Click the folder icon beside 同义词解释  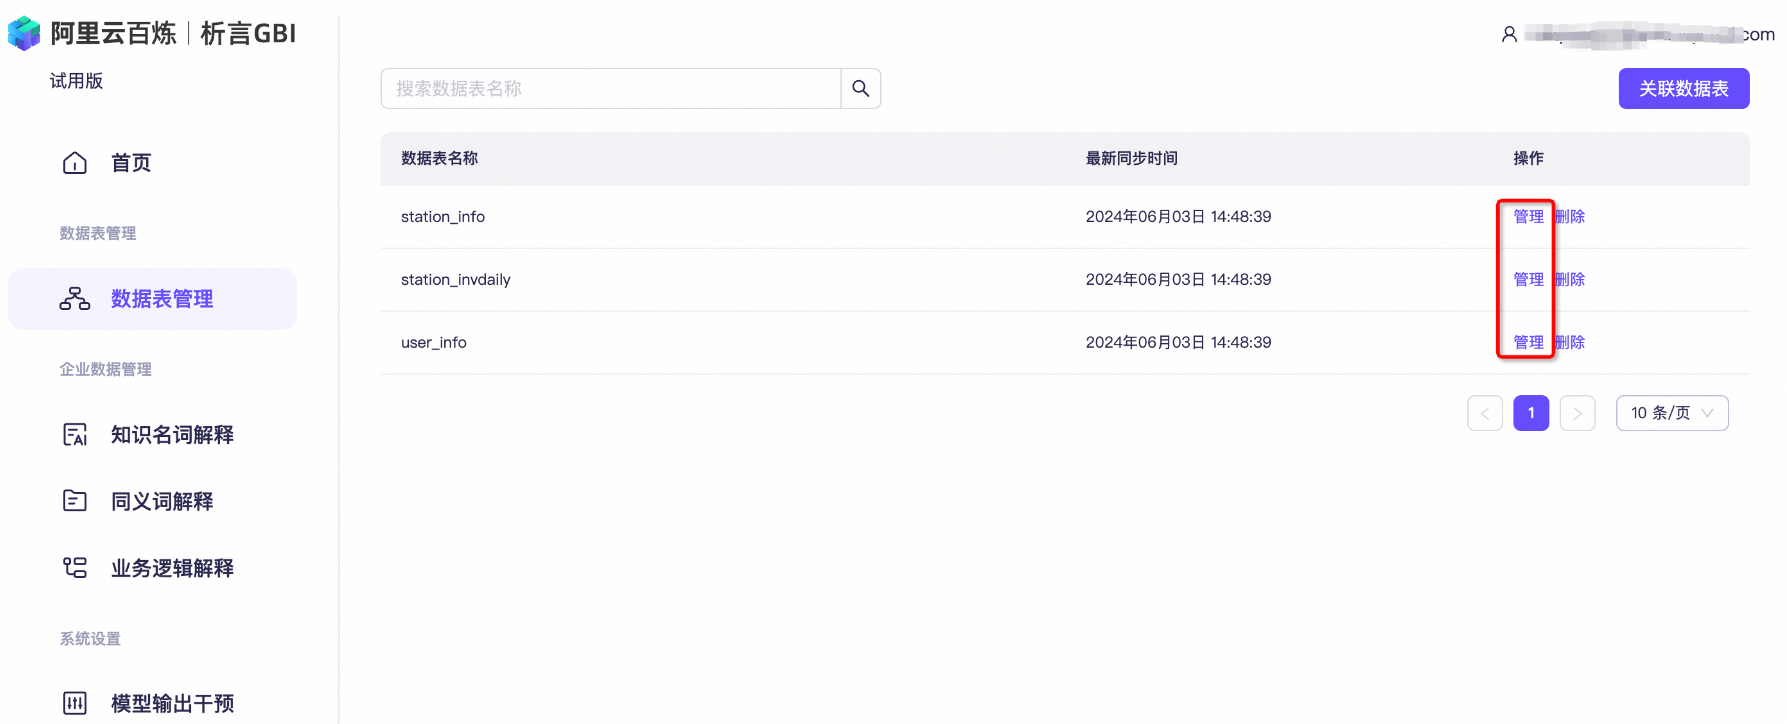[75, 501]
